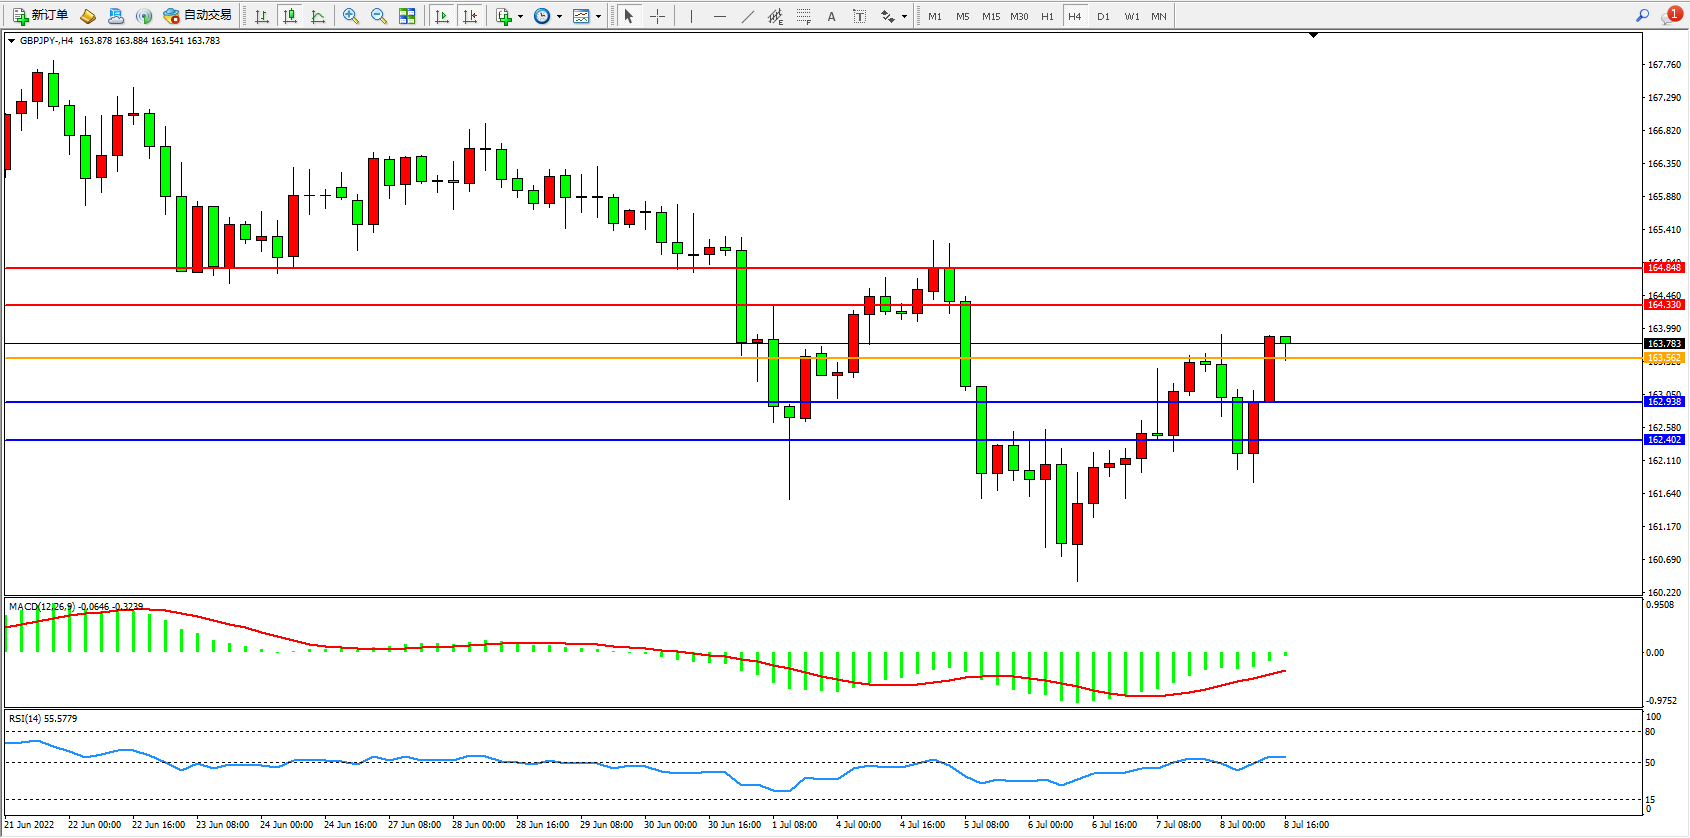
Task: Open the periodicity clock dropdown arrow
Action: [559, 16]
